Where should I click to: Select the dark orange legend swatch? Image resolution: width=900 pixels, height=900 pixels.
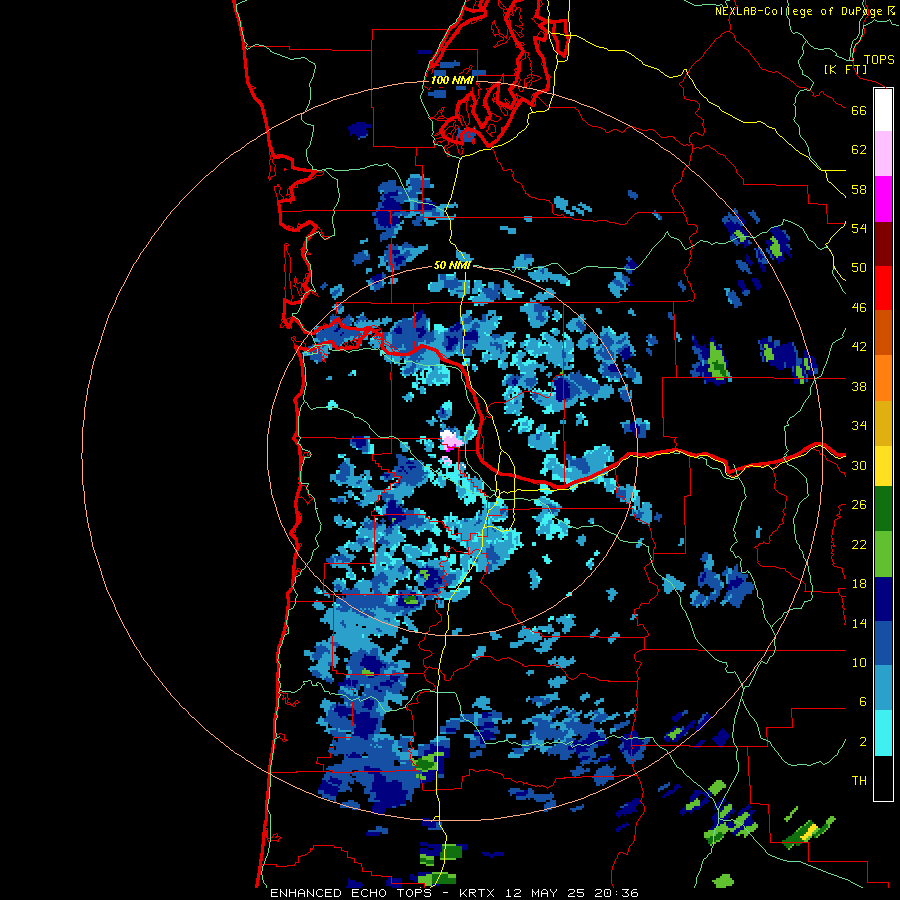pos(883,332)
